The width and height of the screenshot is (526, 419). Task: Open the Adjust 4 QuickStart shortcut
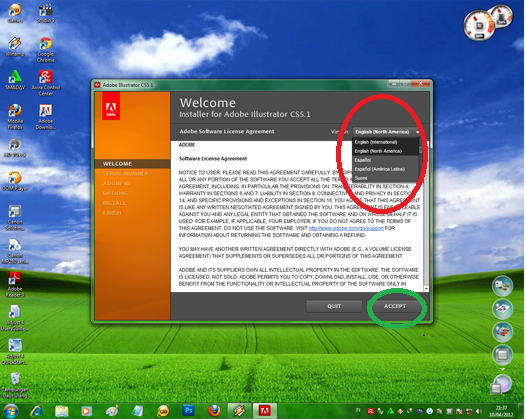point(15,352)
